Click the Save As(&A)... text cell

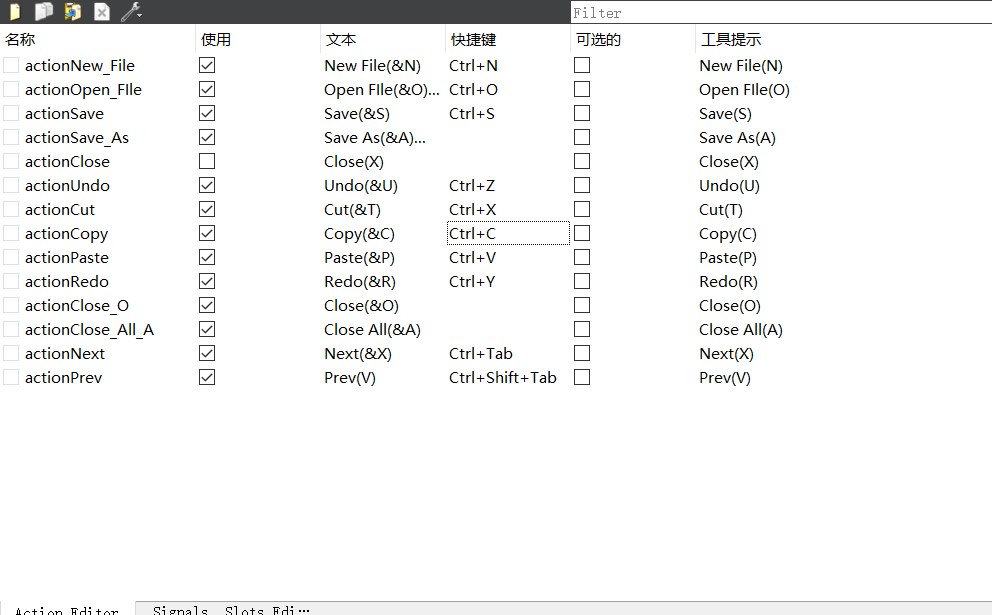coord(375,138)
